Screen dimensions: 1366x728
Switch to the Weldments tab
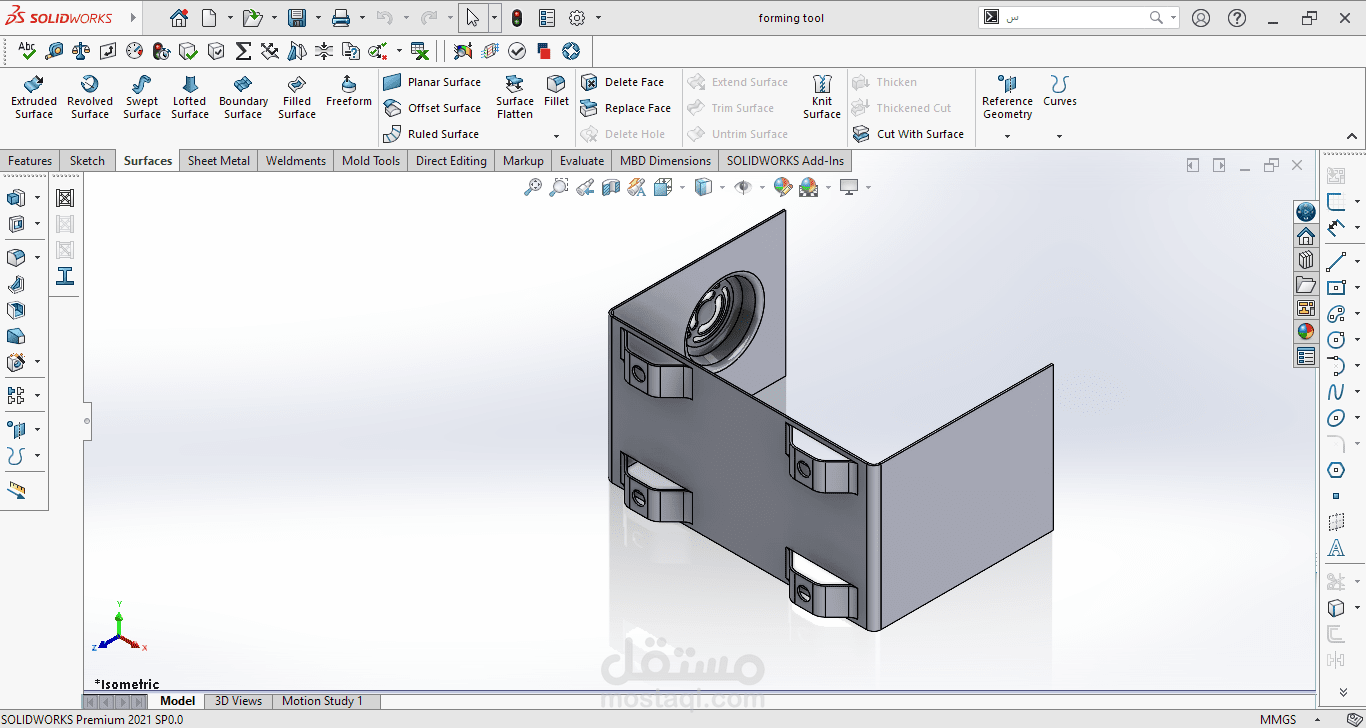click(296, 161)
